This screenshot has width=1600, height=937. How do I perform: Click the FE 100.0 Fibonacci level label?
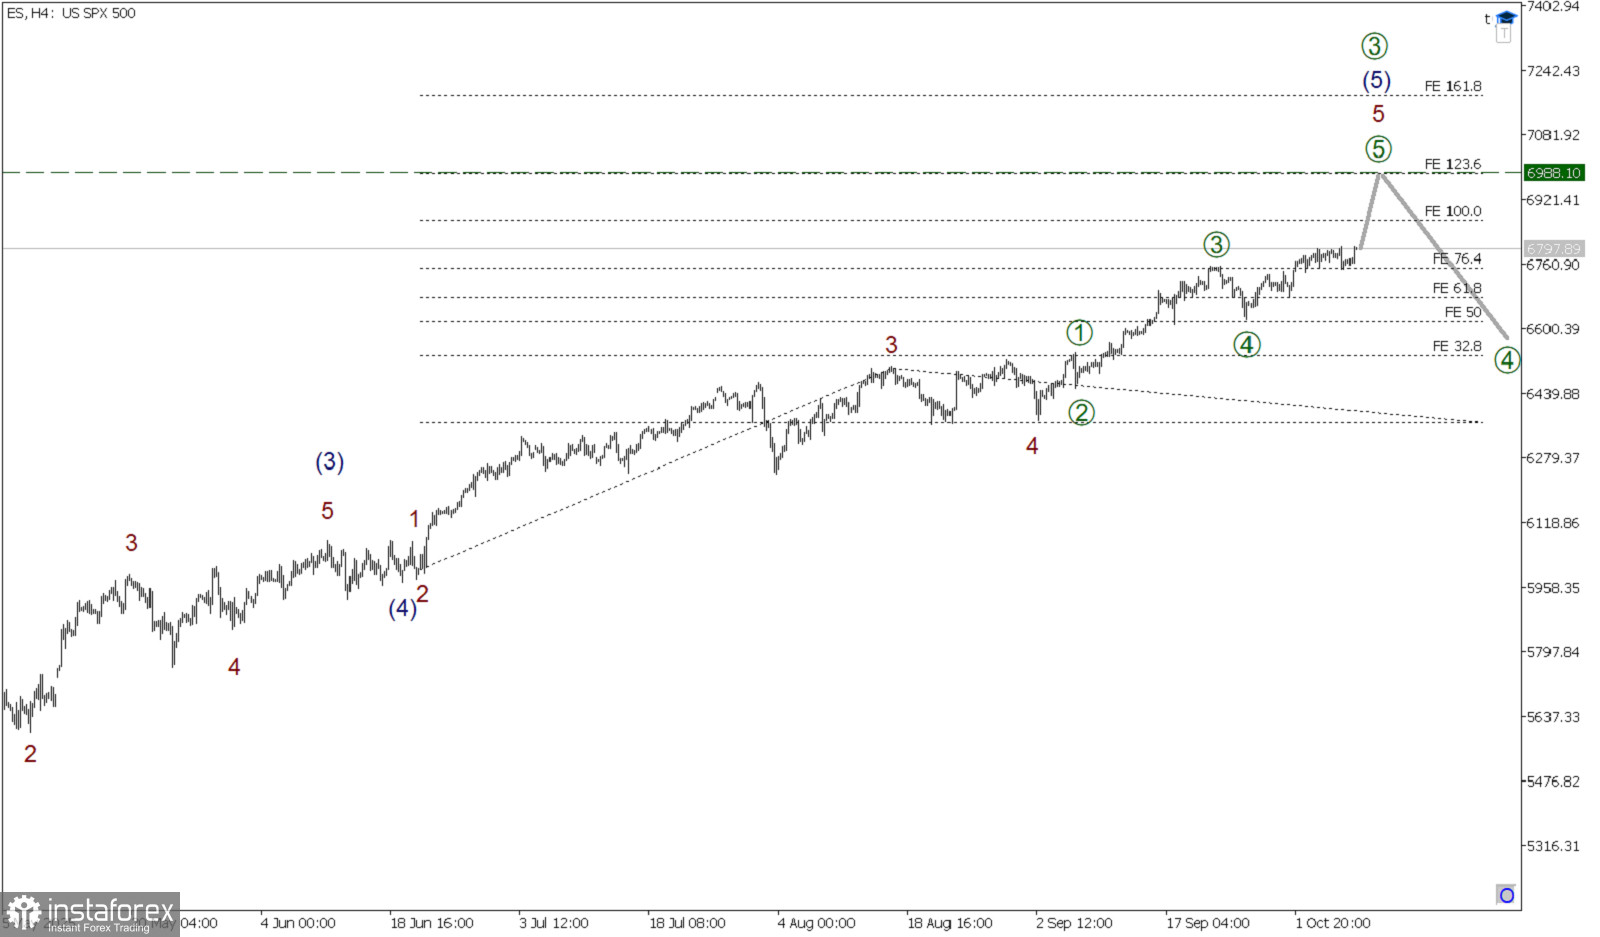1453,211
